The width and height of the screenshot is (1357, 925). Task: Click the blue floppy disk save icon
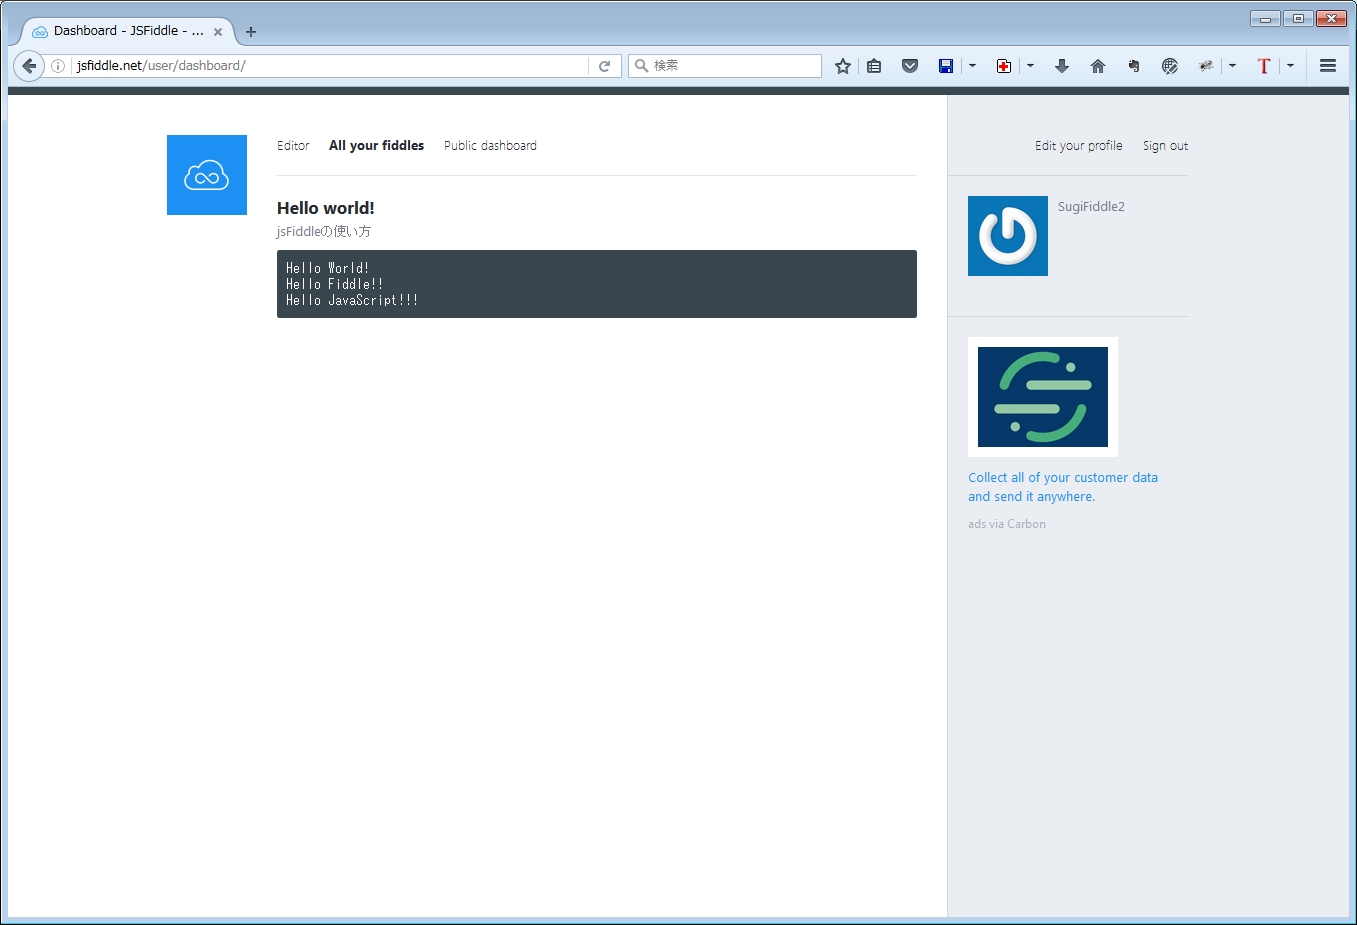click(946, 66)
